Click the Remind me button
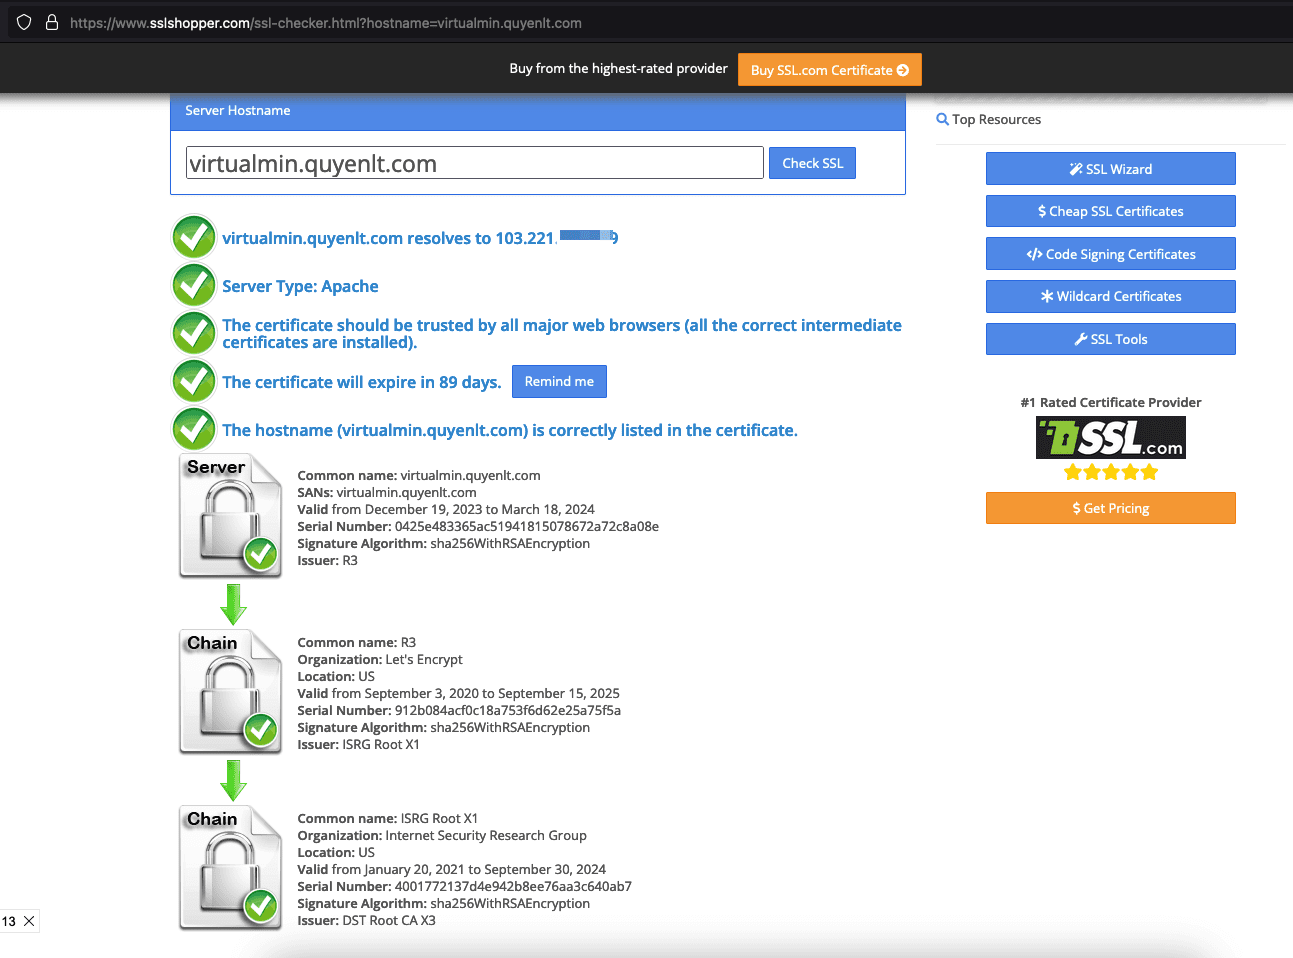 pyautogui.click(x=559, y=381)
